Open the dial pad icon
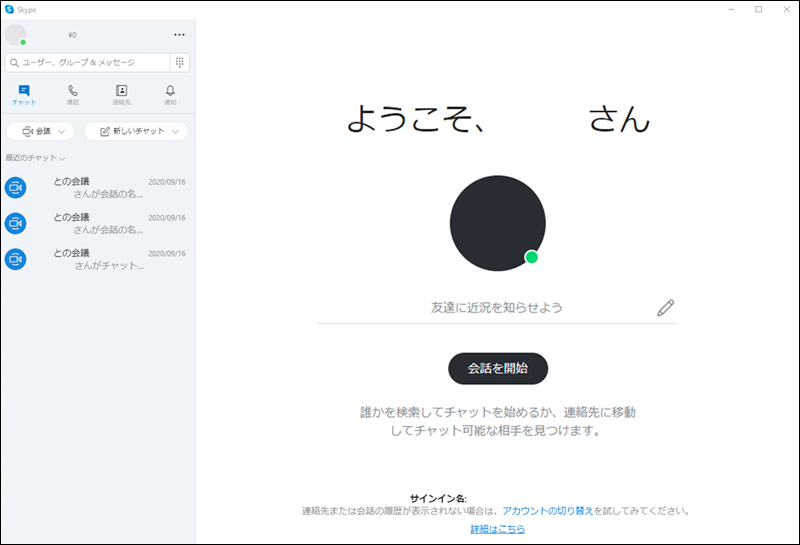The width and height of the screenshot is (800, 545). [180, 62]
